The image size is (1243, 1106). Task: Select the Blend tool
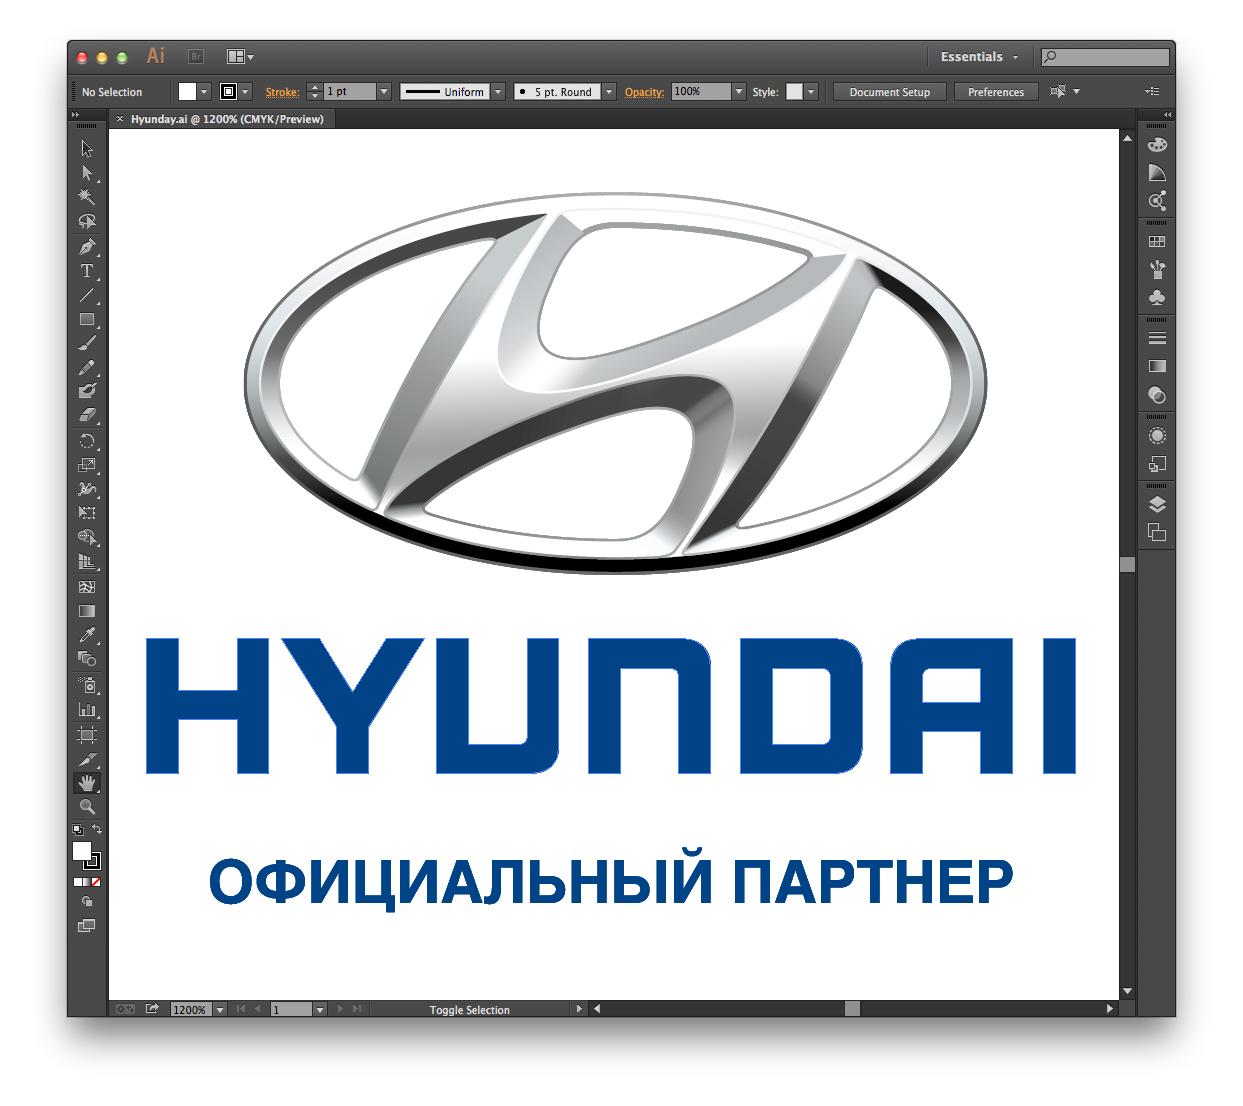point(87,659)
